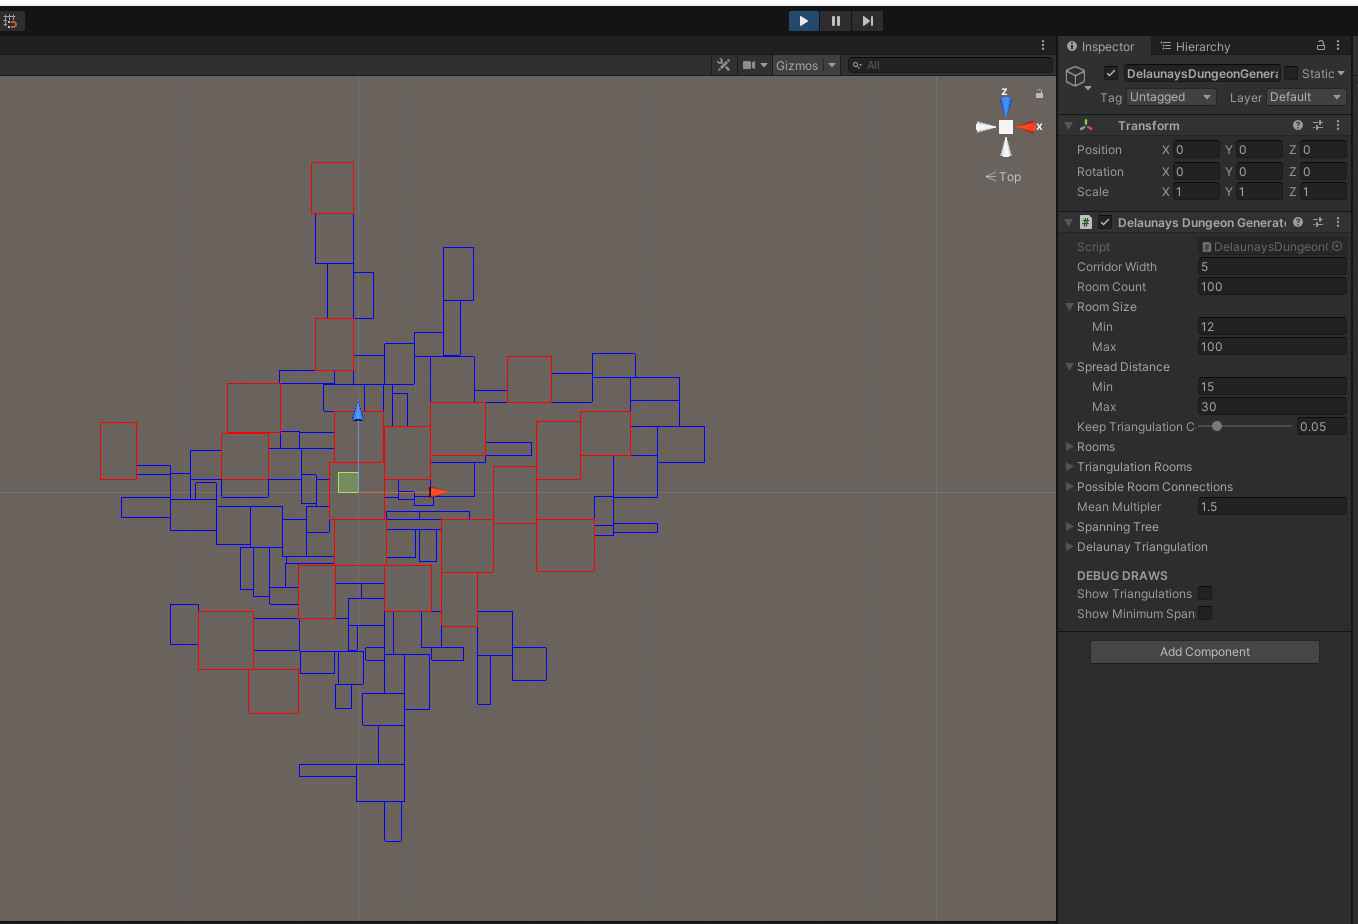Enable Show Triangulations debug checkbox

click(x=1205, y=593)
